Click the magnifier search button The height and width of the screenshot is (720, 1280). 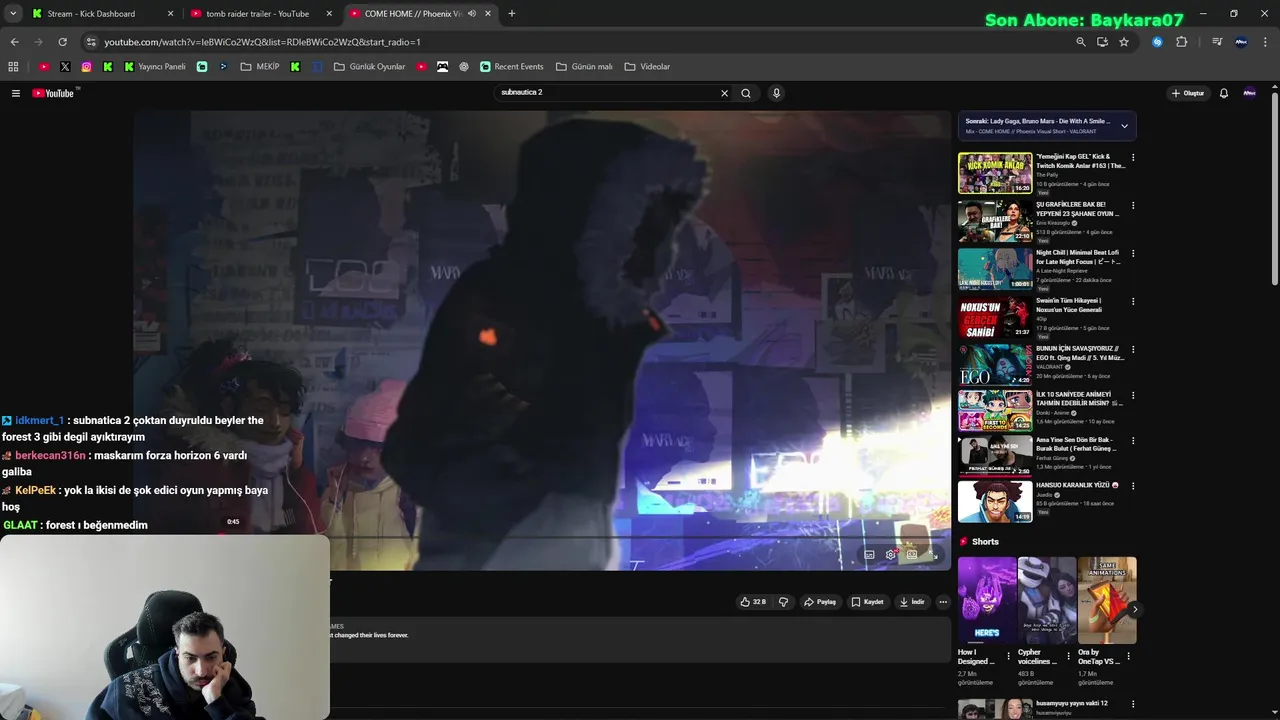746,93
